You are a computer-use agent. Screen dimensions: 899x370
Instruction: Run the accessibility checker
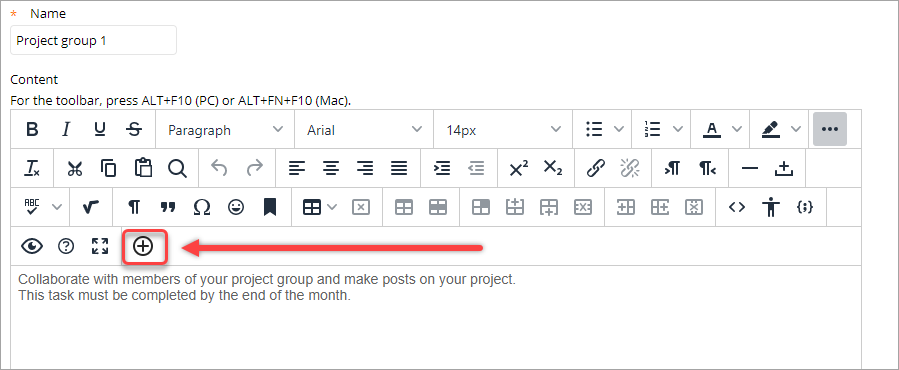(x=771, y=207)
